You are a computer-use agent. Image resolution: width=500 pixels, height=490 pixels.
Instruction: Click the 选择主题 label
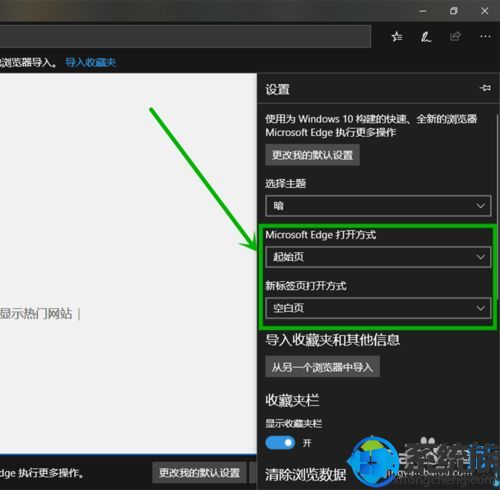click(285, 183)
